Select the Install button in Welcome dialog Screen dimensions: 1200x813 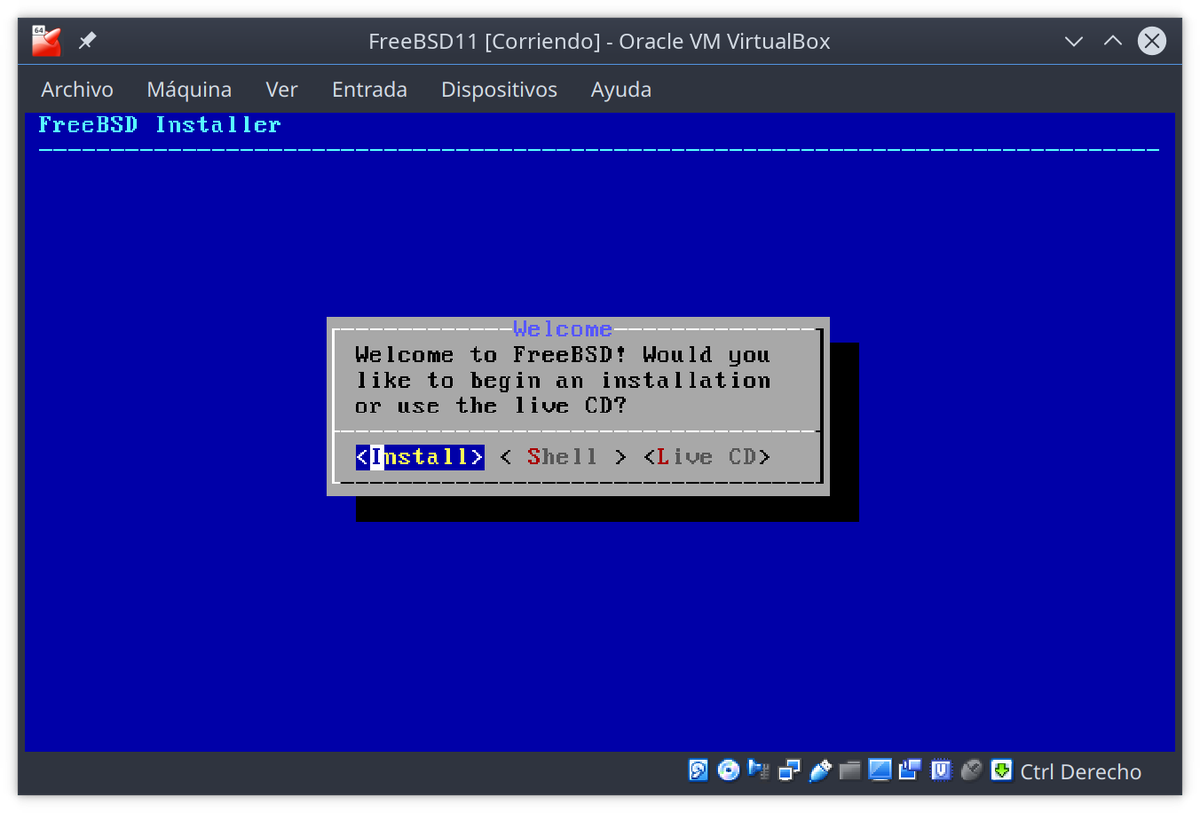pyautogui.click(x=420, y=457)
